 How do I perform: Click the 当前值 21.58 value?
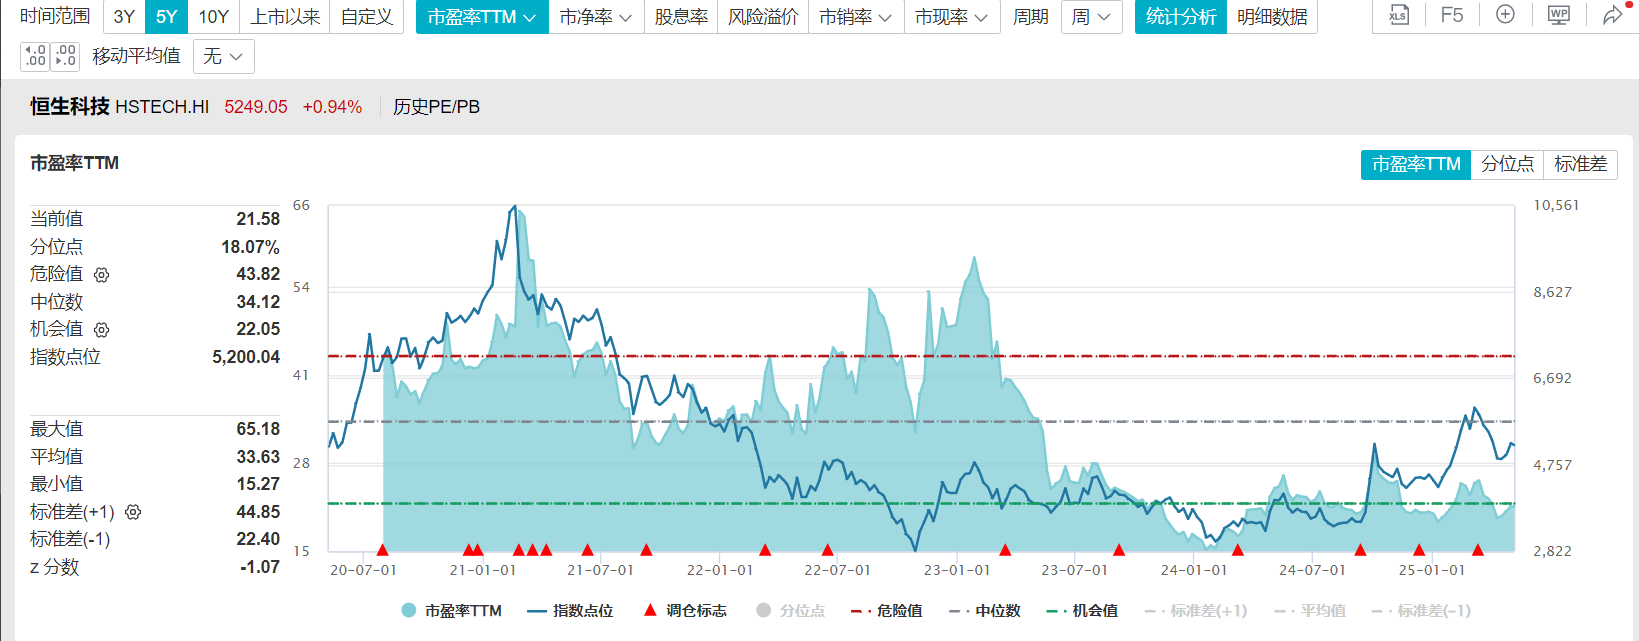(x=258, y=219)
